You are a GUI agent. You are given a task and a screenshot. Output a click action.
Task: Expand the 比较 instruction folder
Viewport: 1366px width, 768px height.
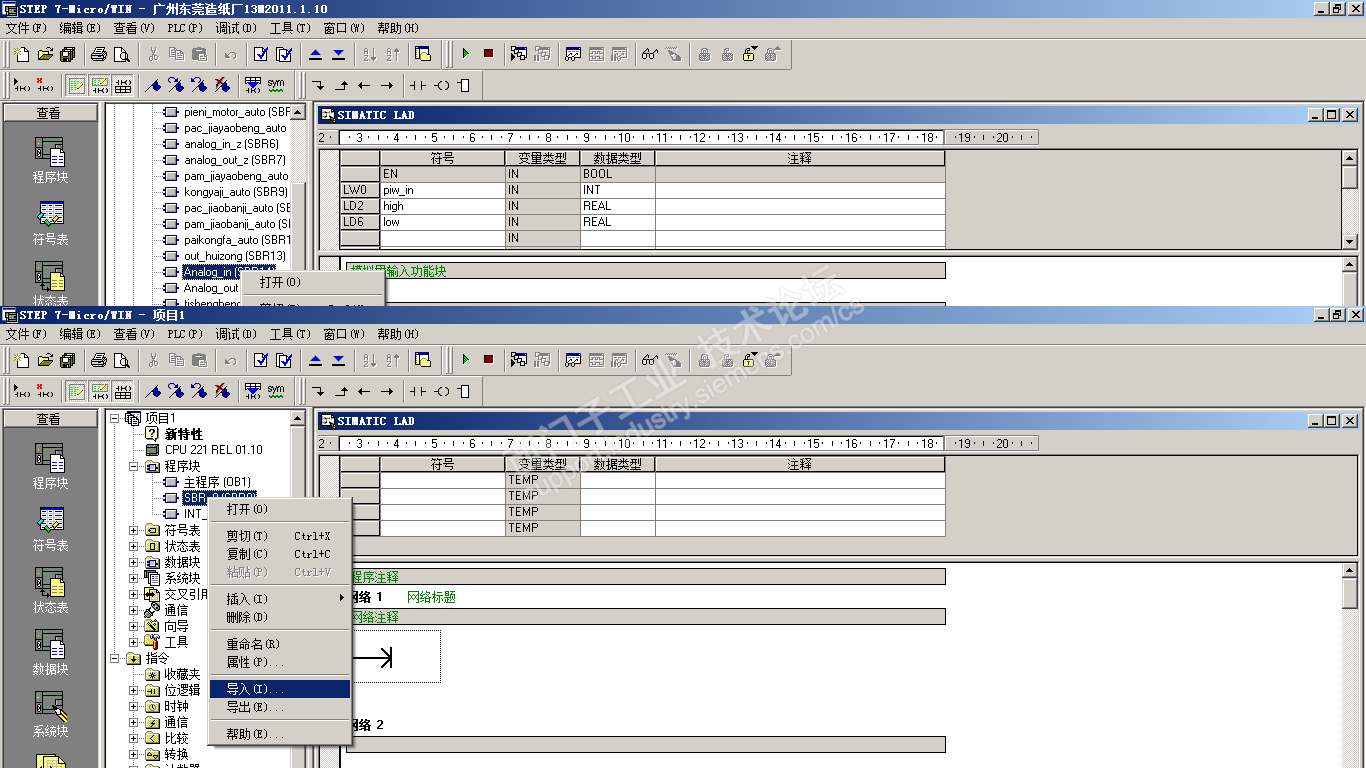(x=135, y=738)
